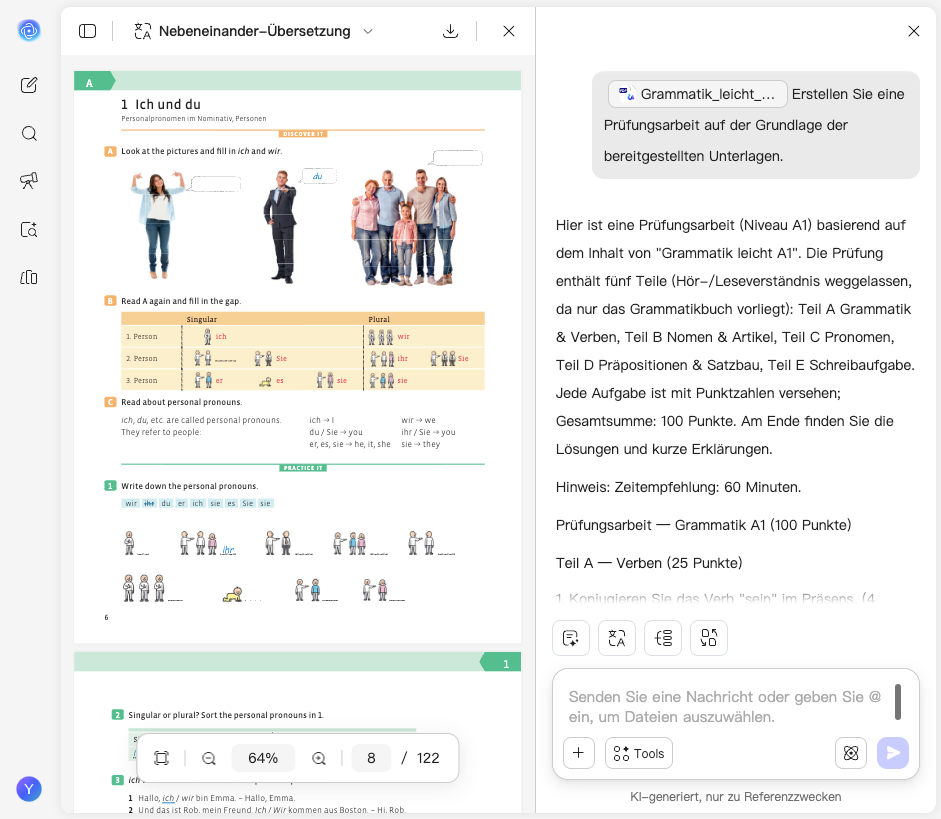Zoom in on the PDF page
Viewport: 941px width, 819px height.
[319, 758]
